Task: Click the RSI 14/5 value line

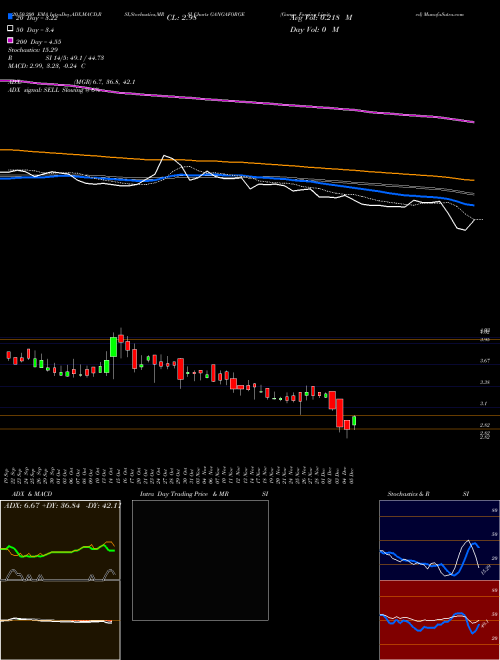Action: point(56,58)
